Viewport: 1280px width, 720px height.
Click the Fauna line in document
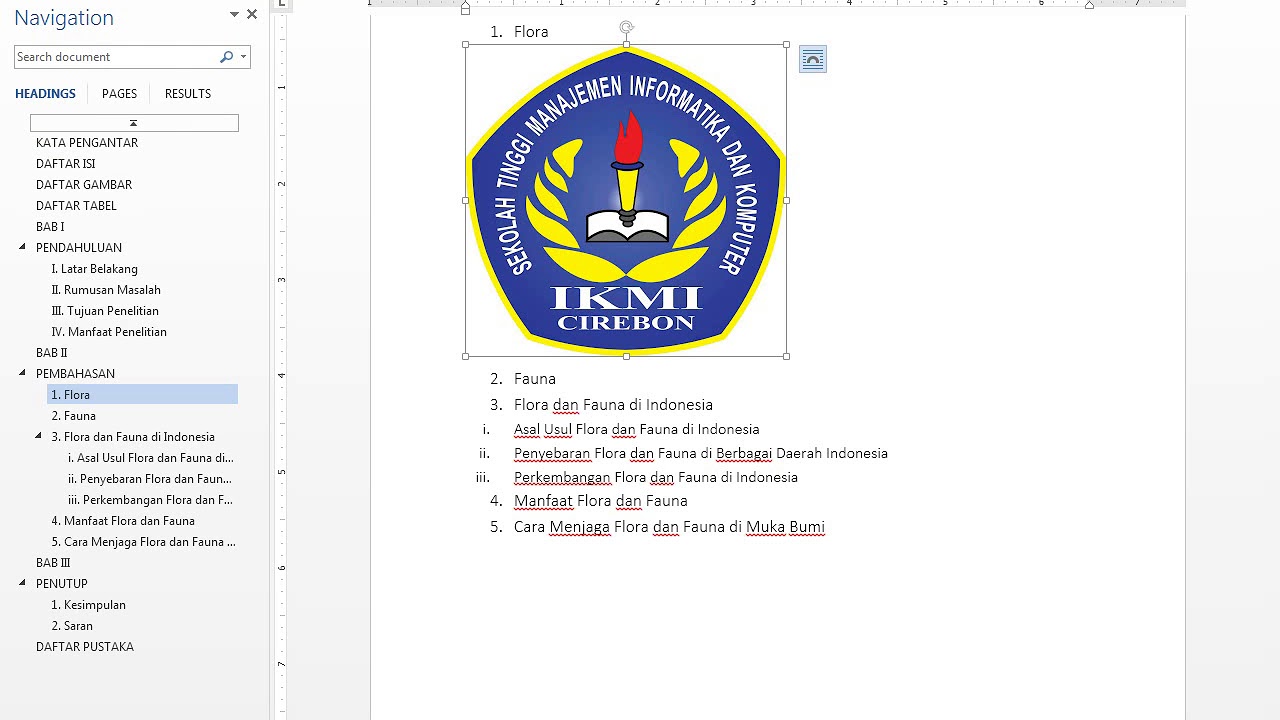(535, 379)
